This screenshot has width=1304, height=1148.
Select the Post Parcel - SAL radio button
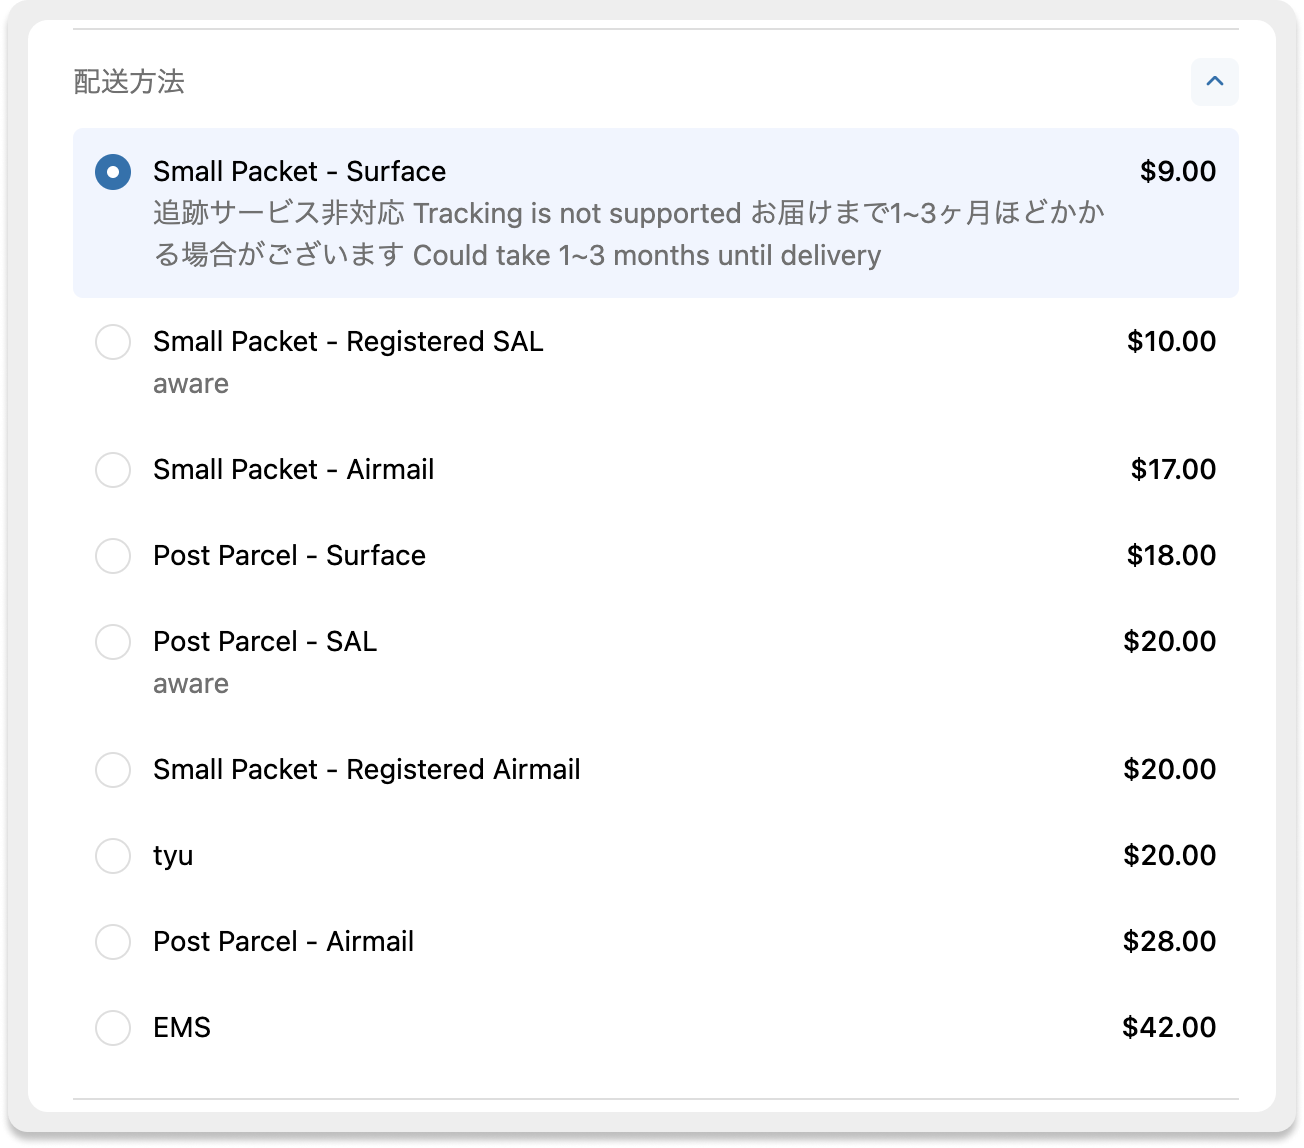[113, 642]
